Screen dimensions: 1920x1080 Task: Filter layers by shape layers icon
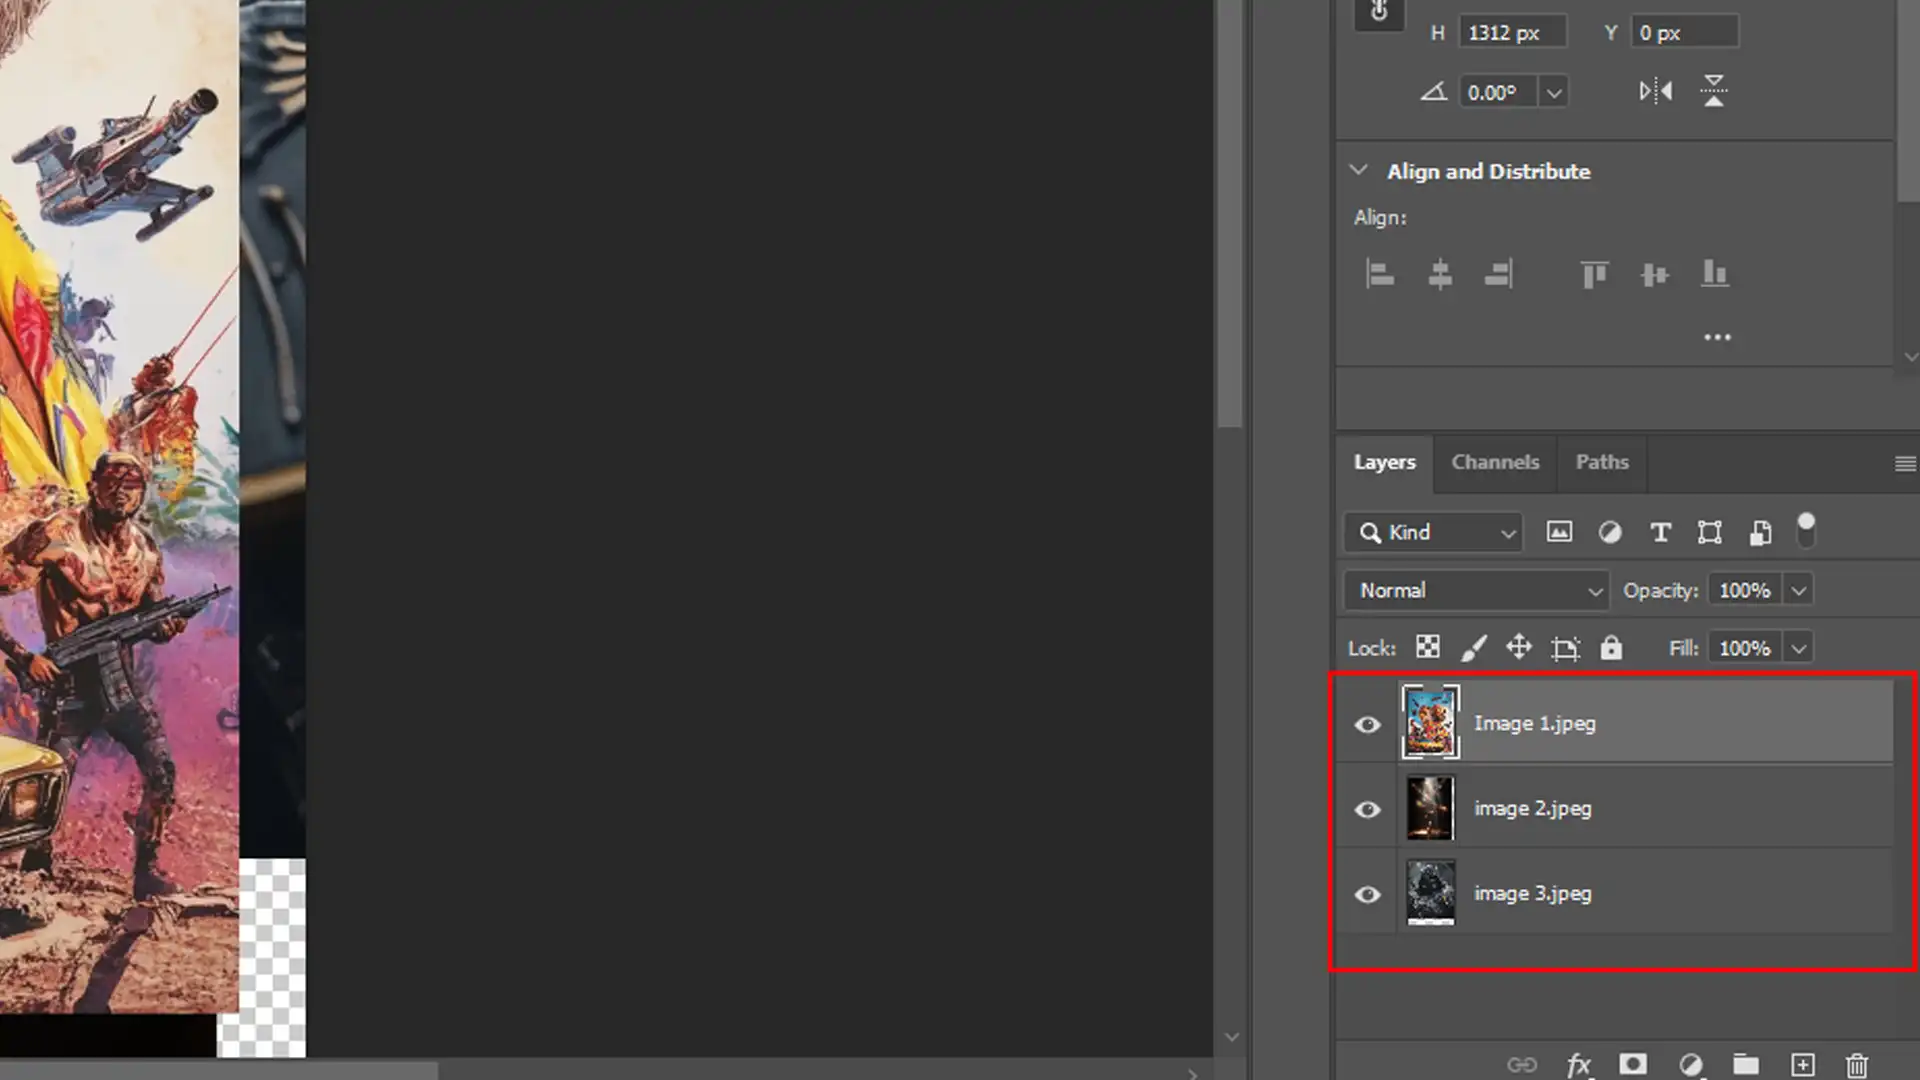point(1710,533)
